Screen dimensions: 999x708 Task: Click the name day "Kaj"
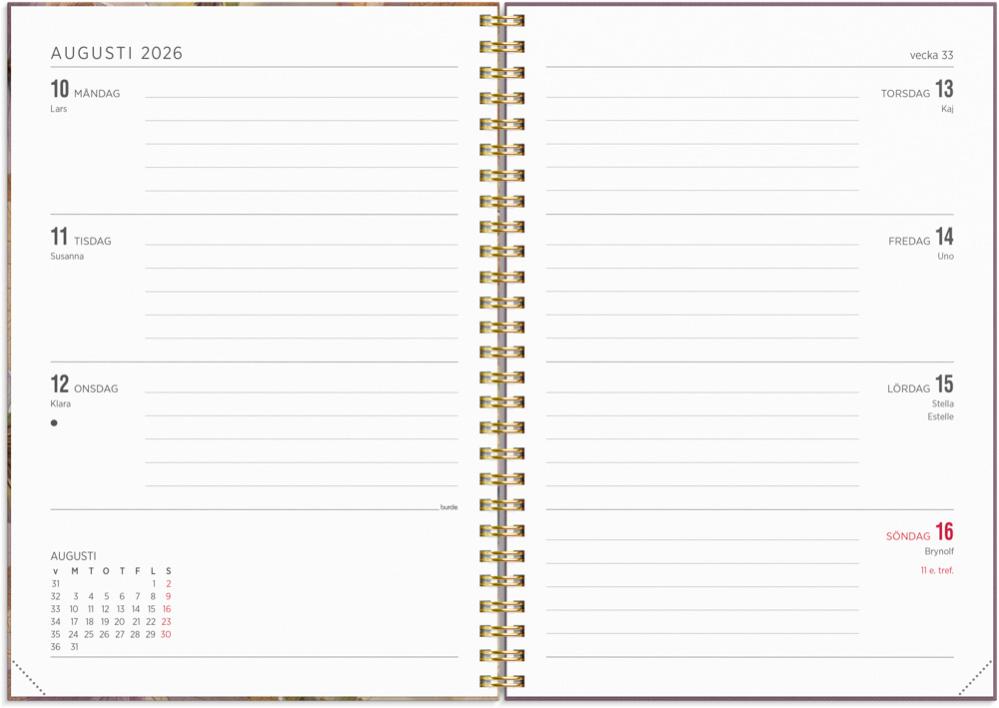[x=947, y=109]
